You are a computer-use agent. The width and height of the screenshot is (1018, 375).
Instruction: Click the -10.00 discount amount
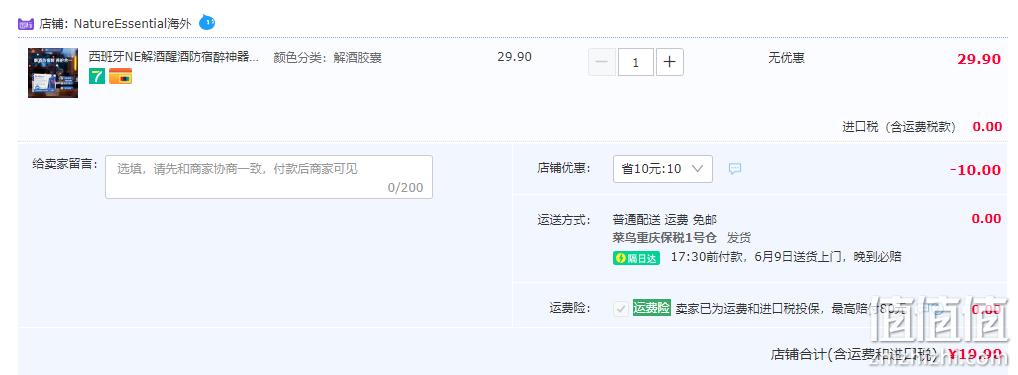(x=975, y=170)
